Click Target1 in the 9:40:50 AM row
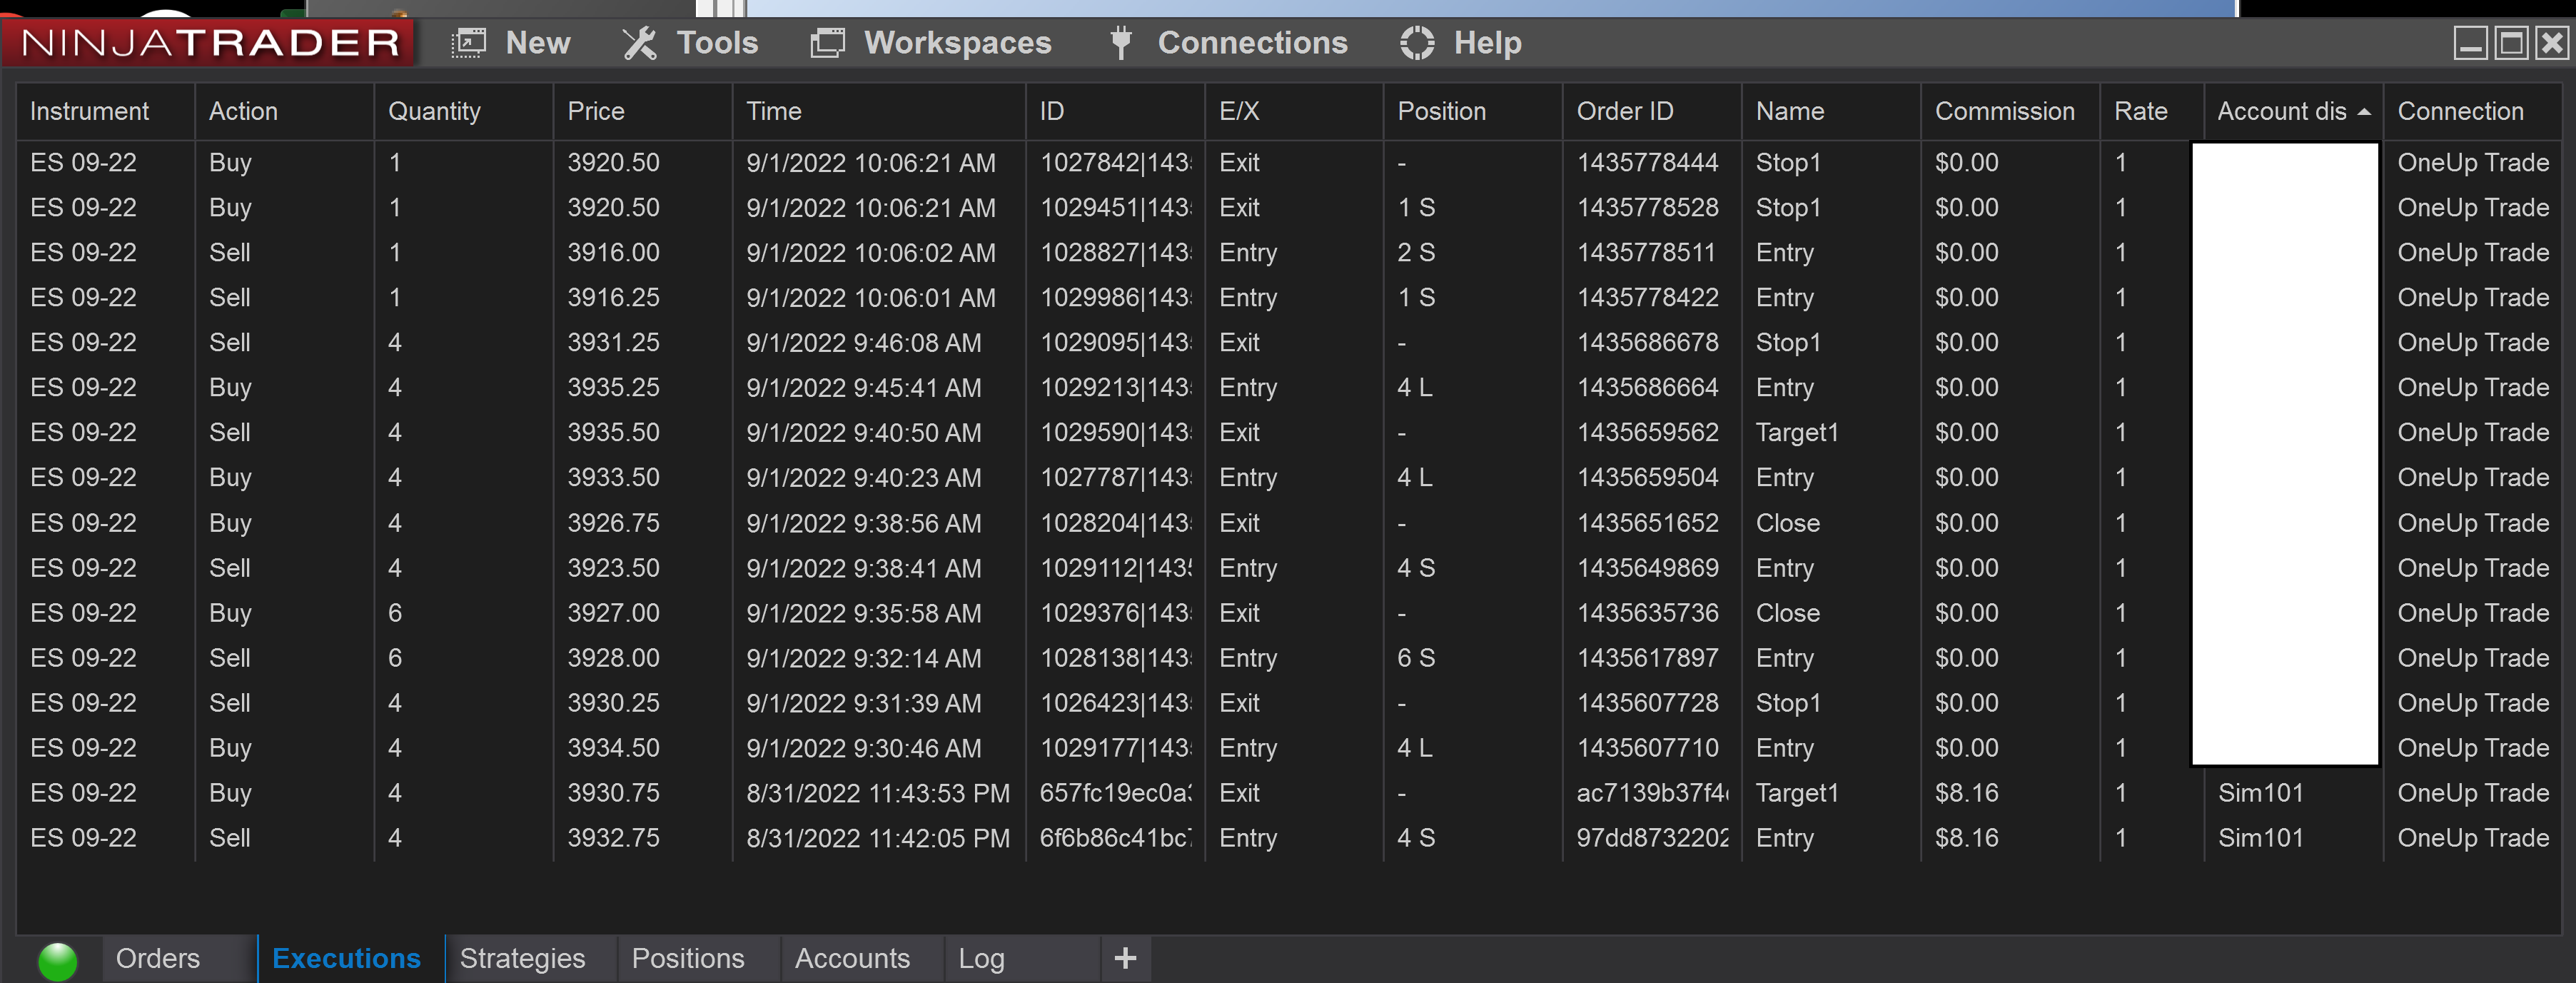 [1797, 432]
